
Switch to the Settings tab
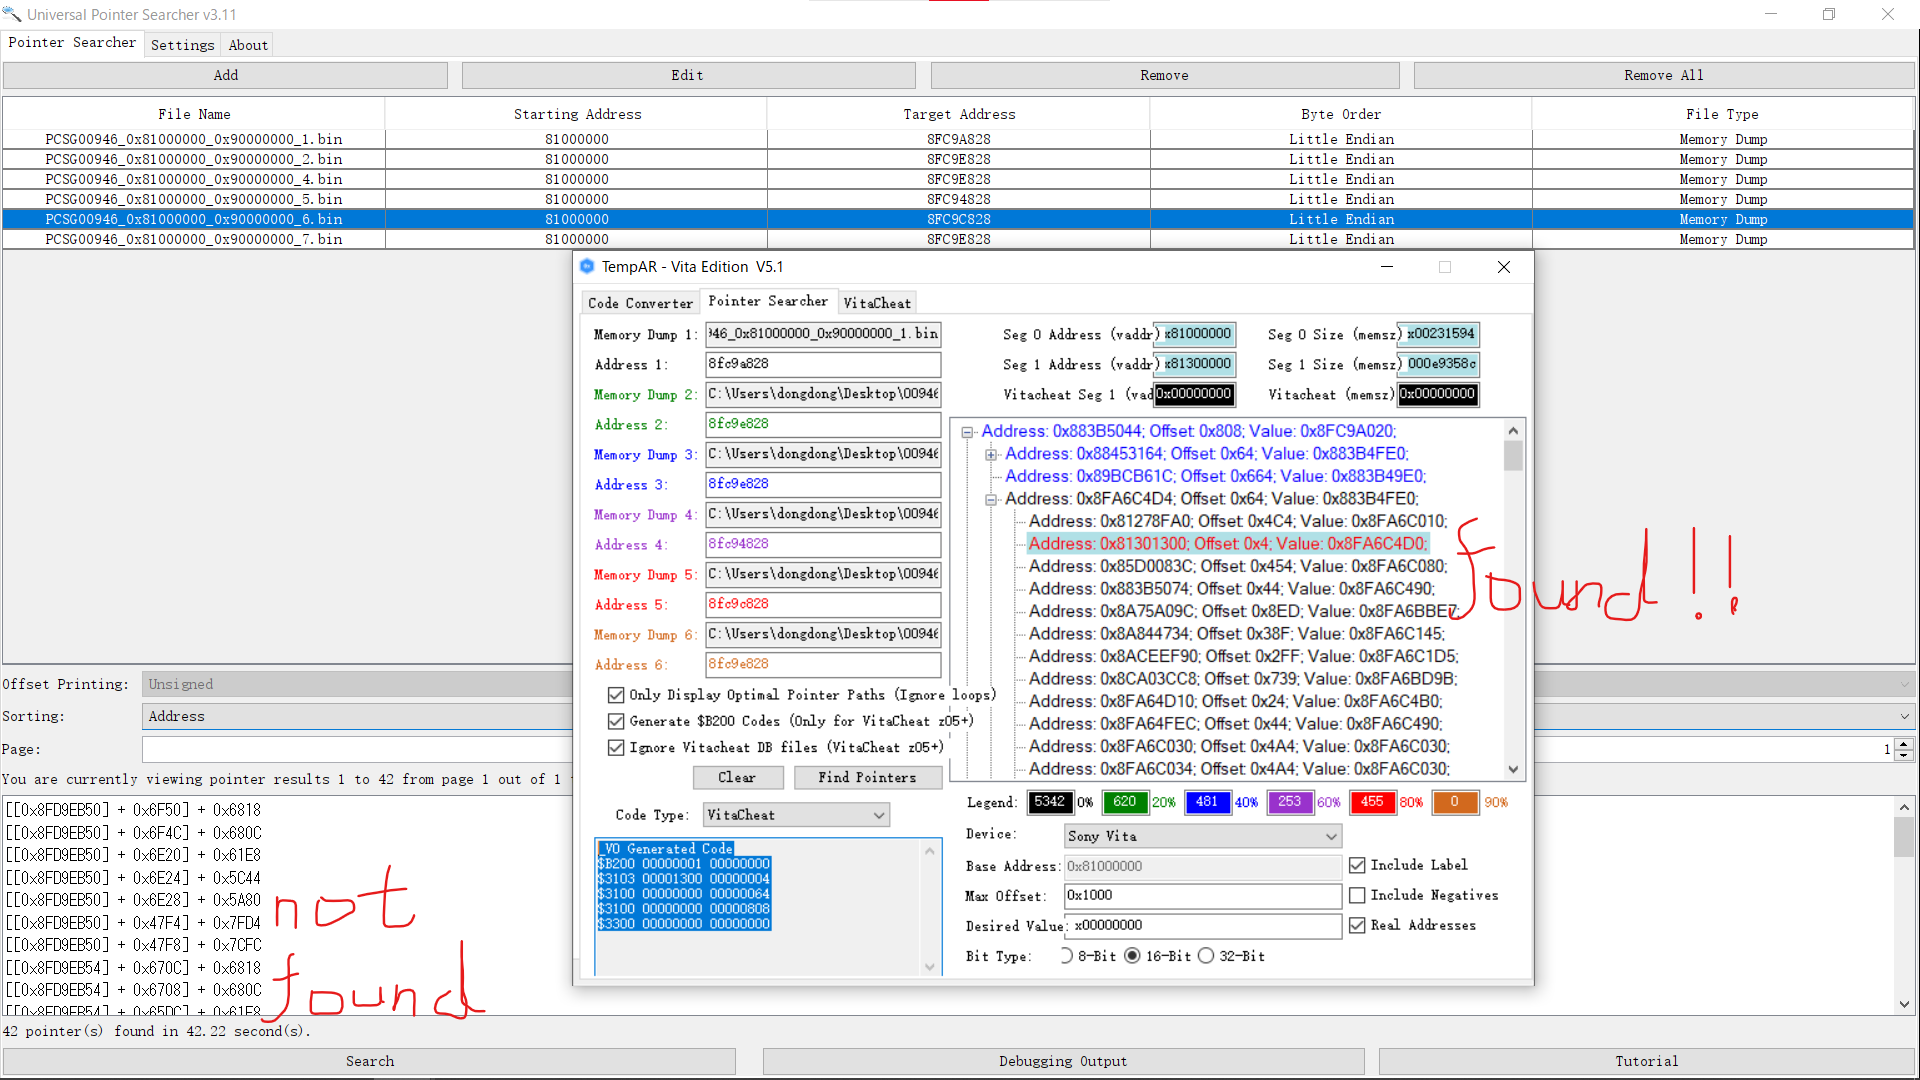(182, 45)
